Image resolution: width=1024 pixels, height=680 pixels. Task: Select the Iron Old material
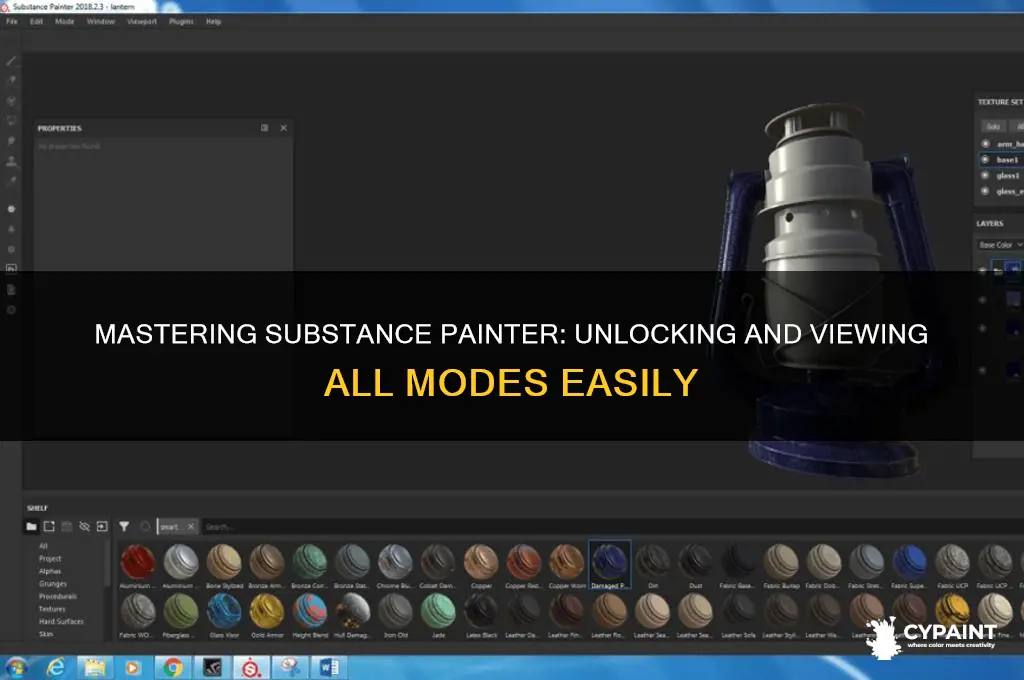click(396, 615)
